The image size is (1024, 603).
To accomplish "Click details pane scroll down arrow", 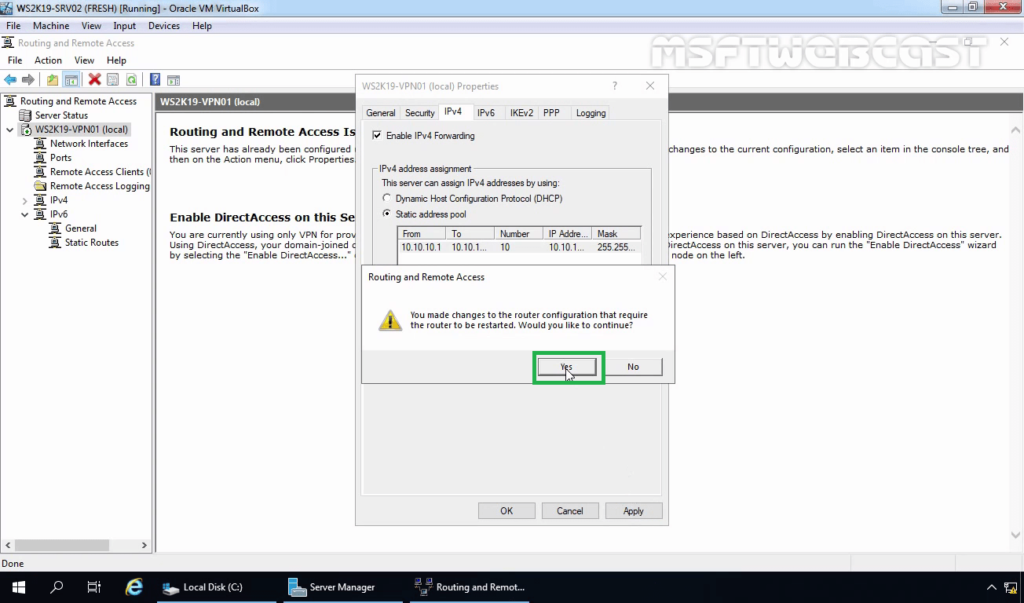I will tap(1016, 534).
